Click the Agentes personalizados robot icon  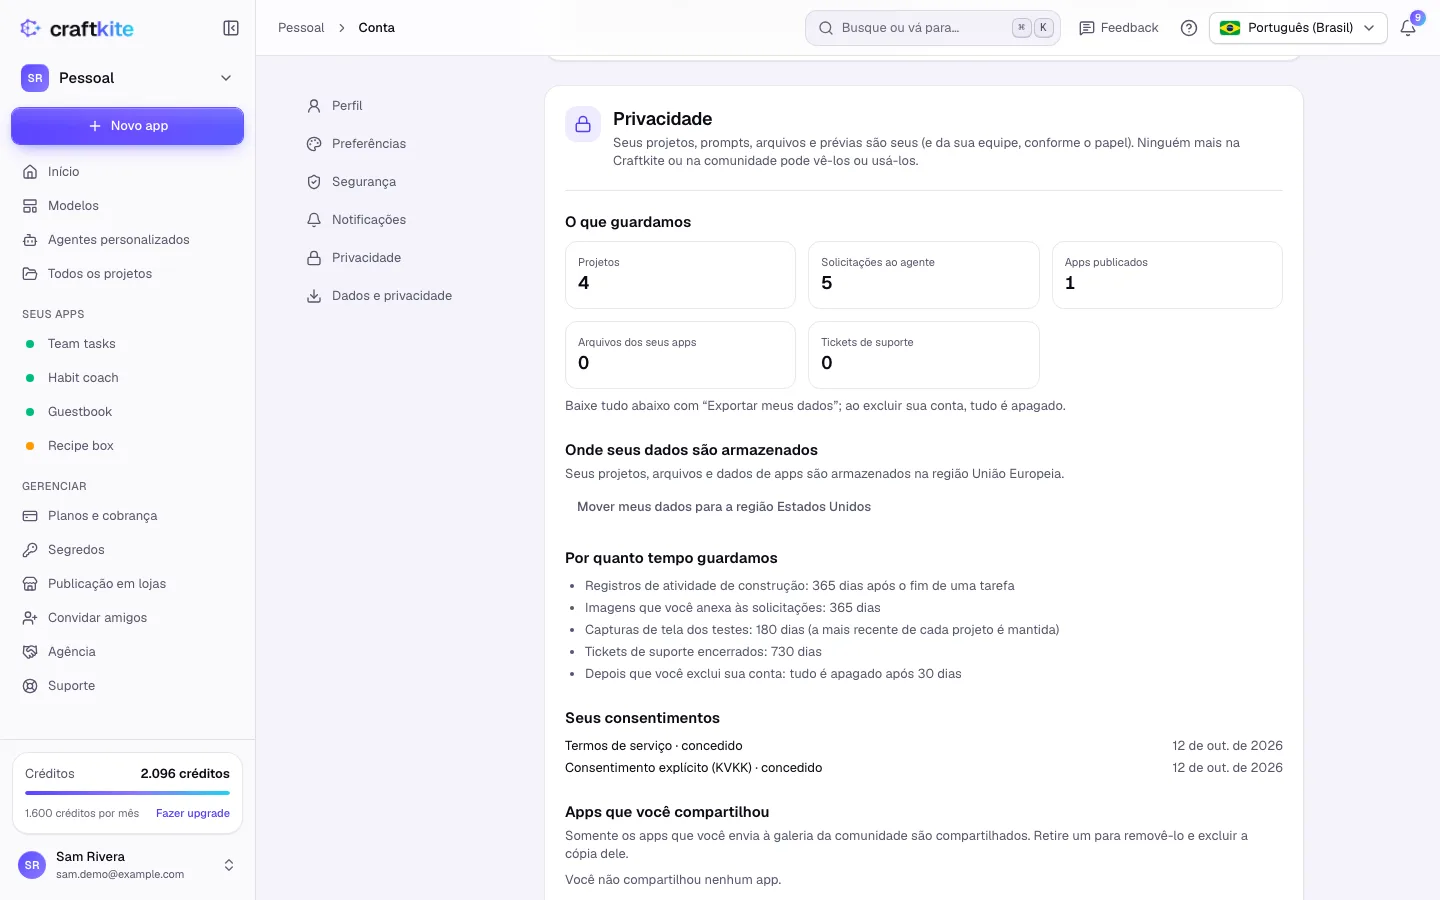(30, 240)
